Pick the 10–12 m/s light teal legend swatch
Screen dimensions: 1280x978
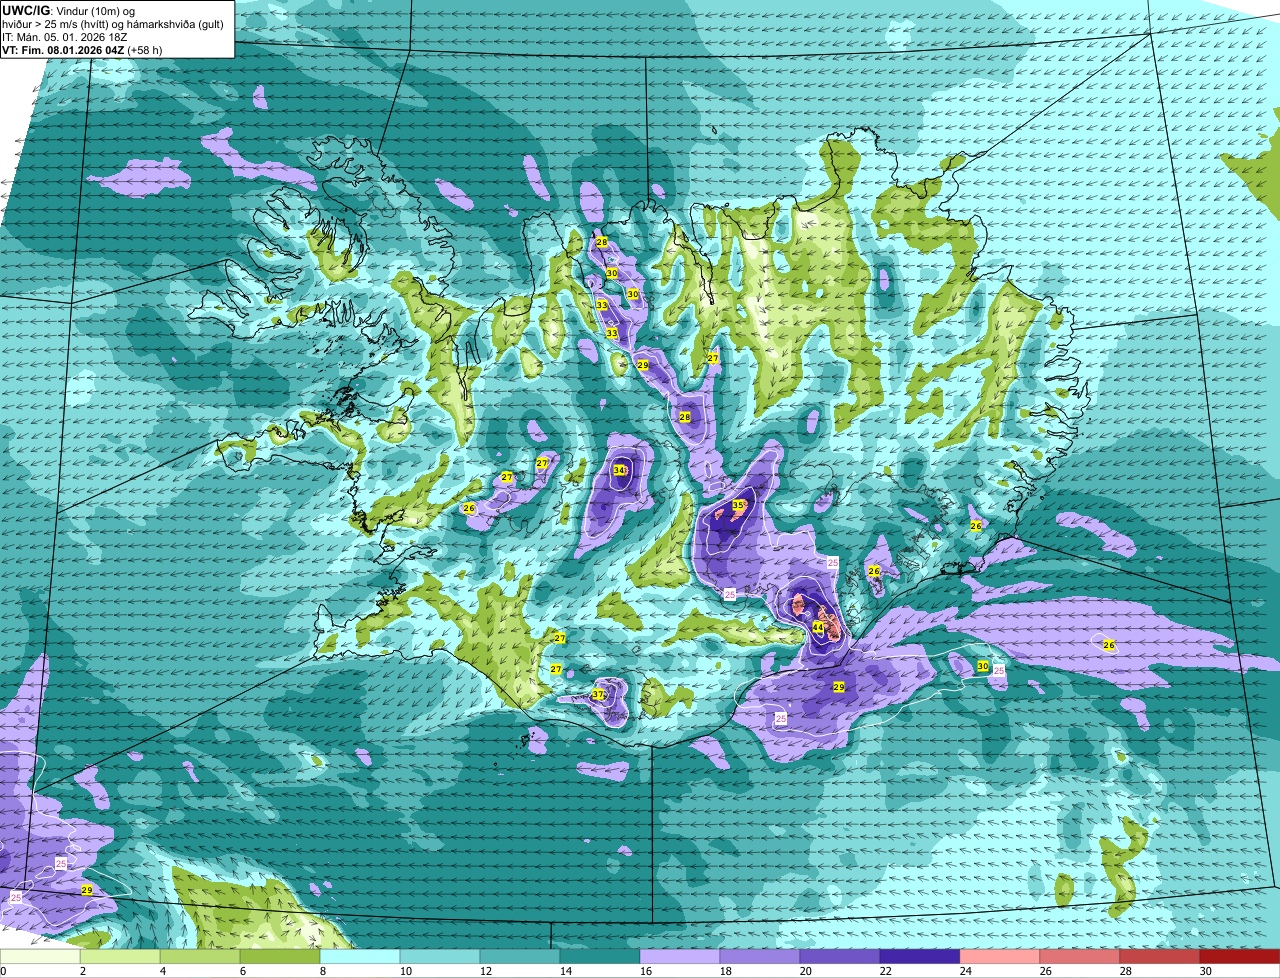pos(440,957)
